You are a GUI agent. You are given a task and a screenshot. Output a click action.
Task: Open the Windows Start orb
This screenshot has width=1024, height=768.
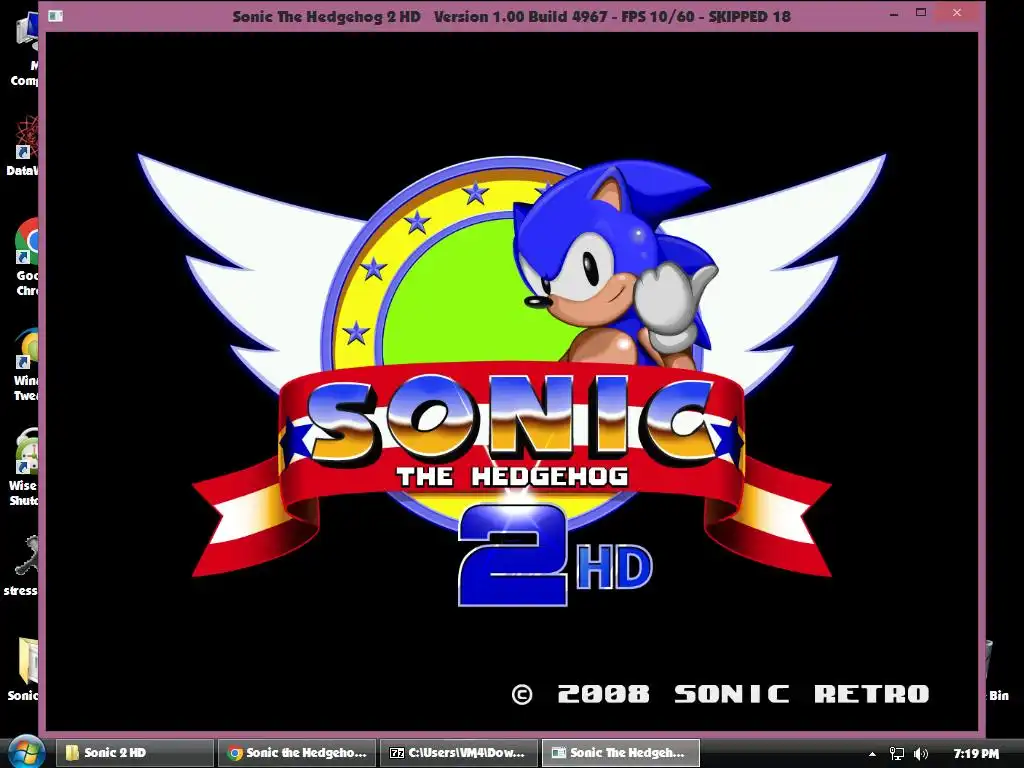26,753
